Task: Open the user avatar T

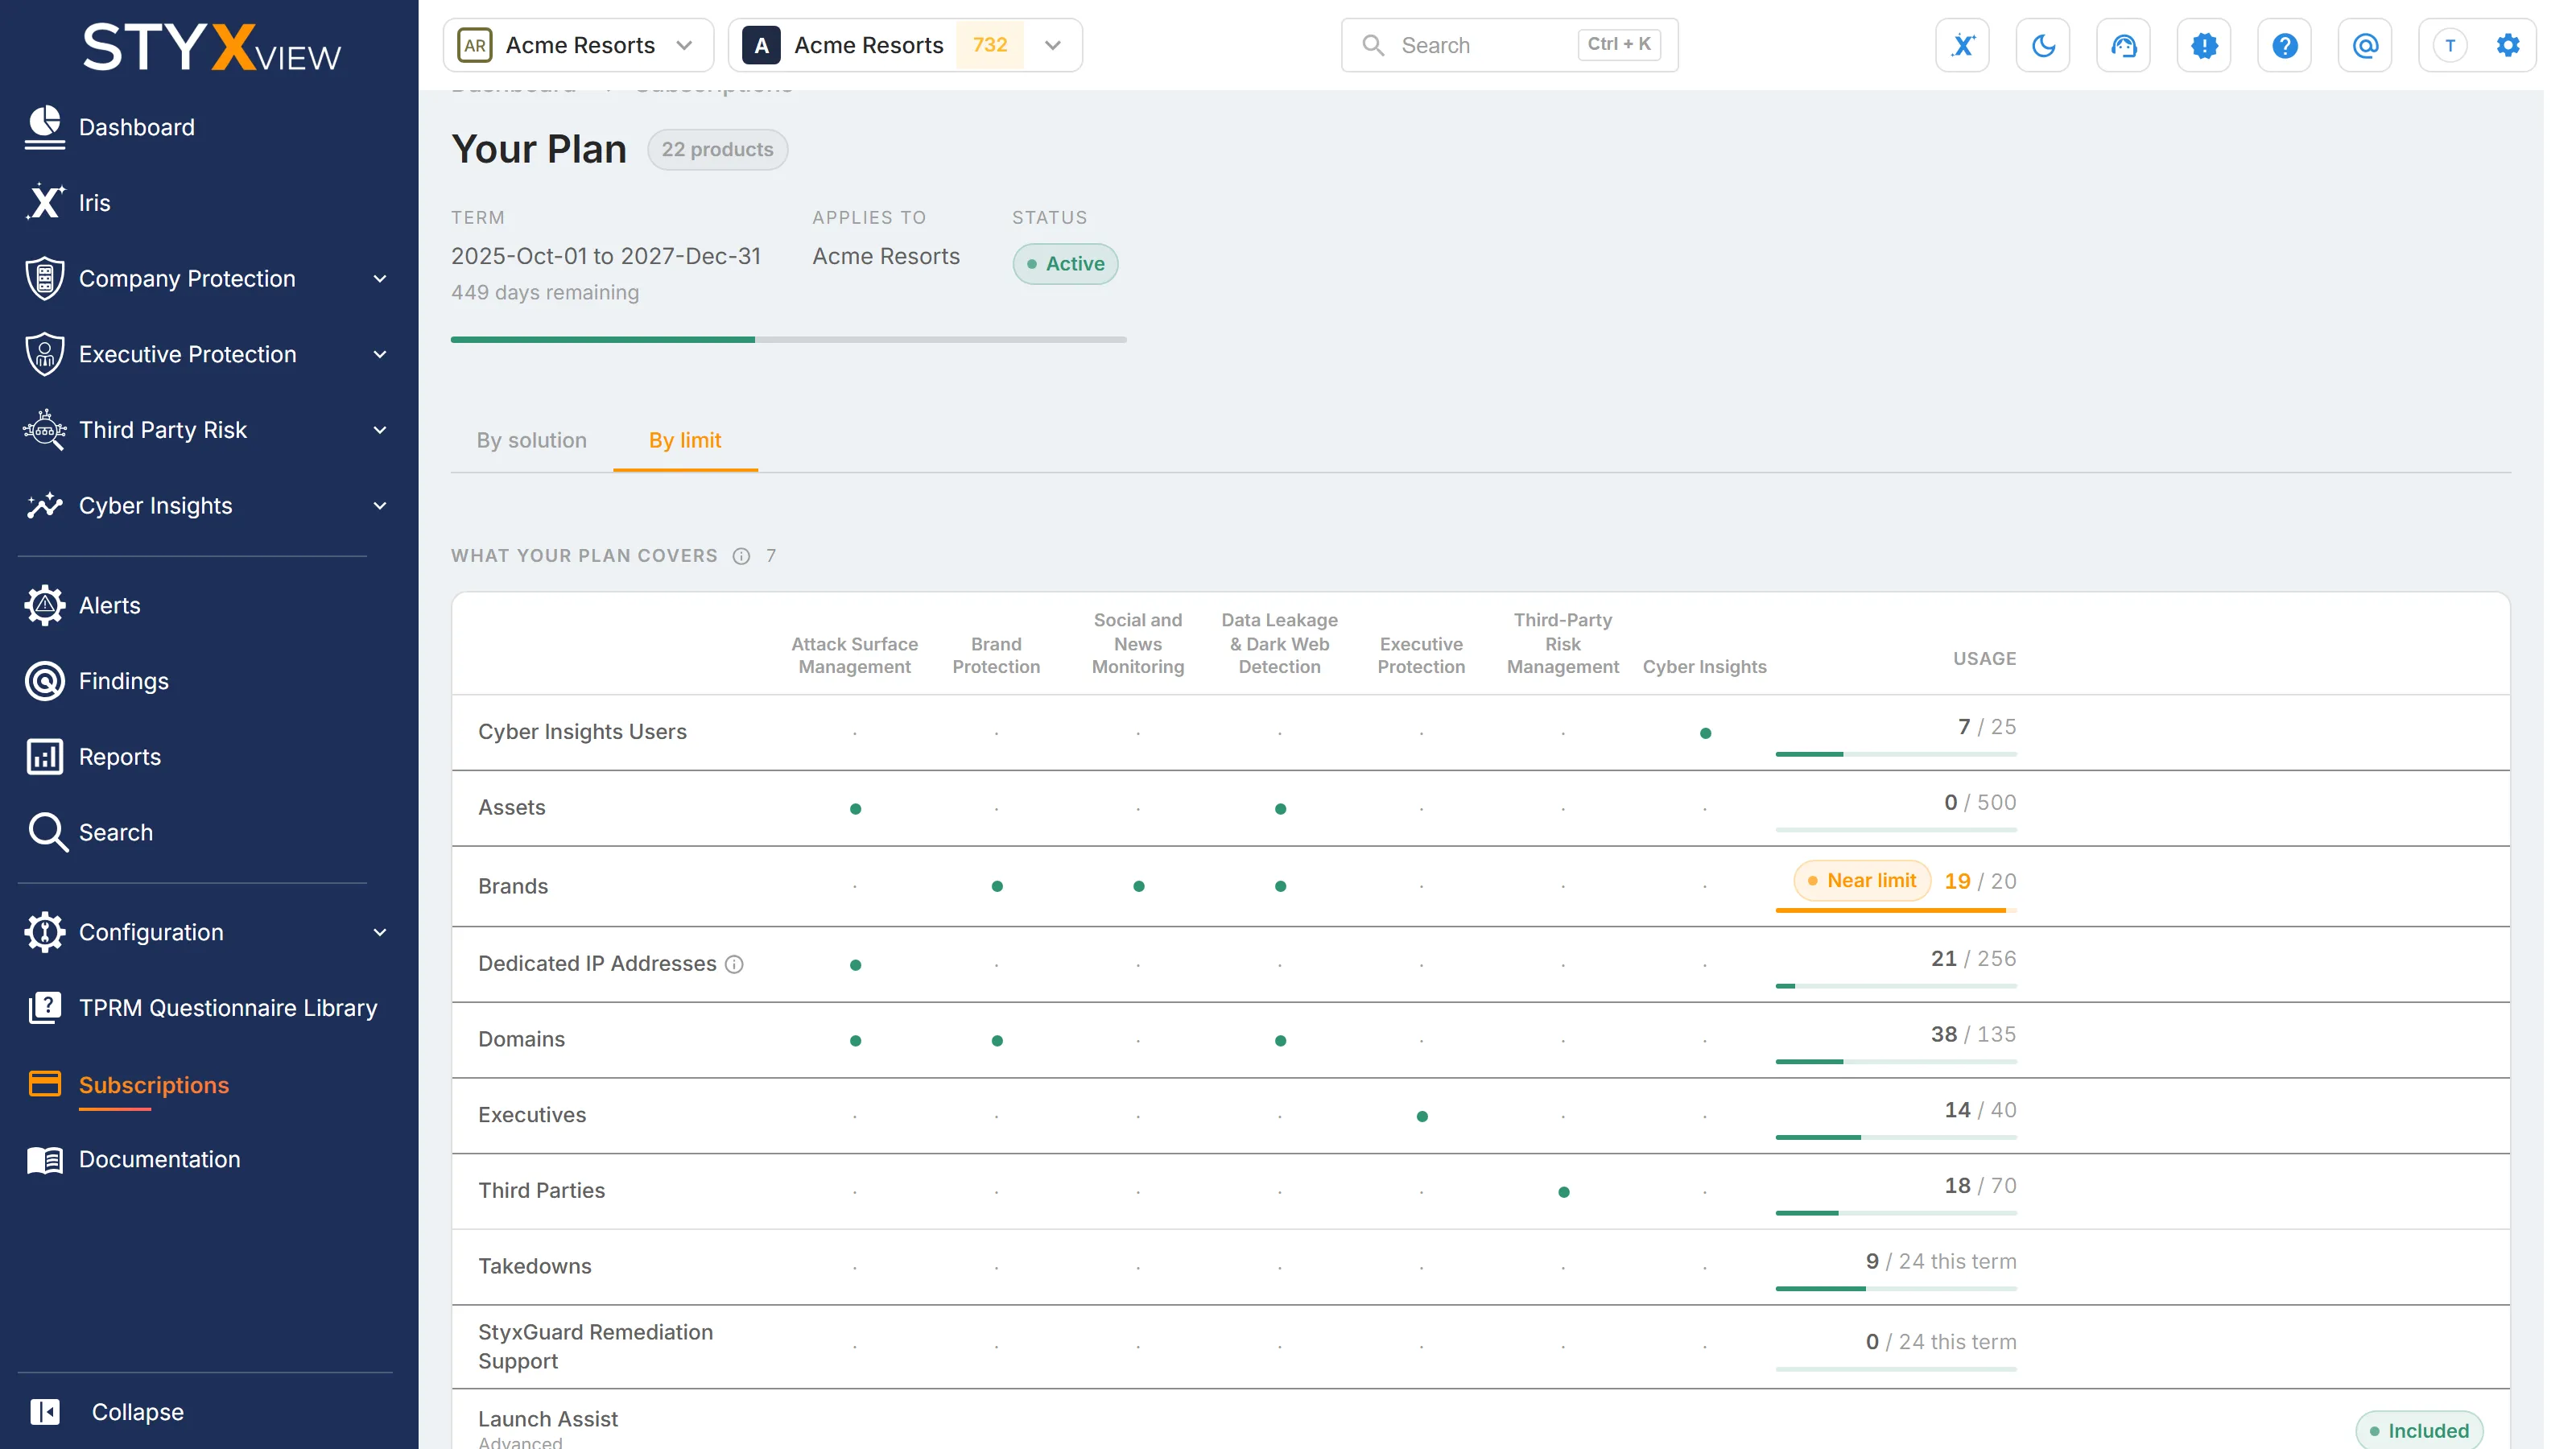Action: [x=2450, y=45]
